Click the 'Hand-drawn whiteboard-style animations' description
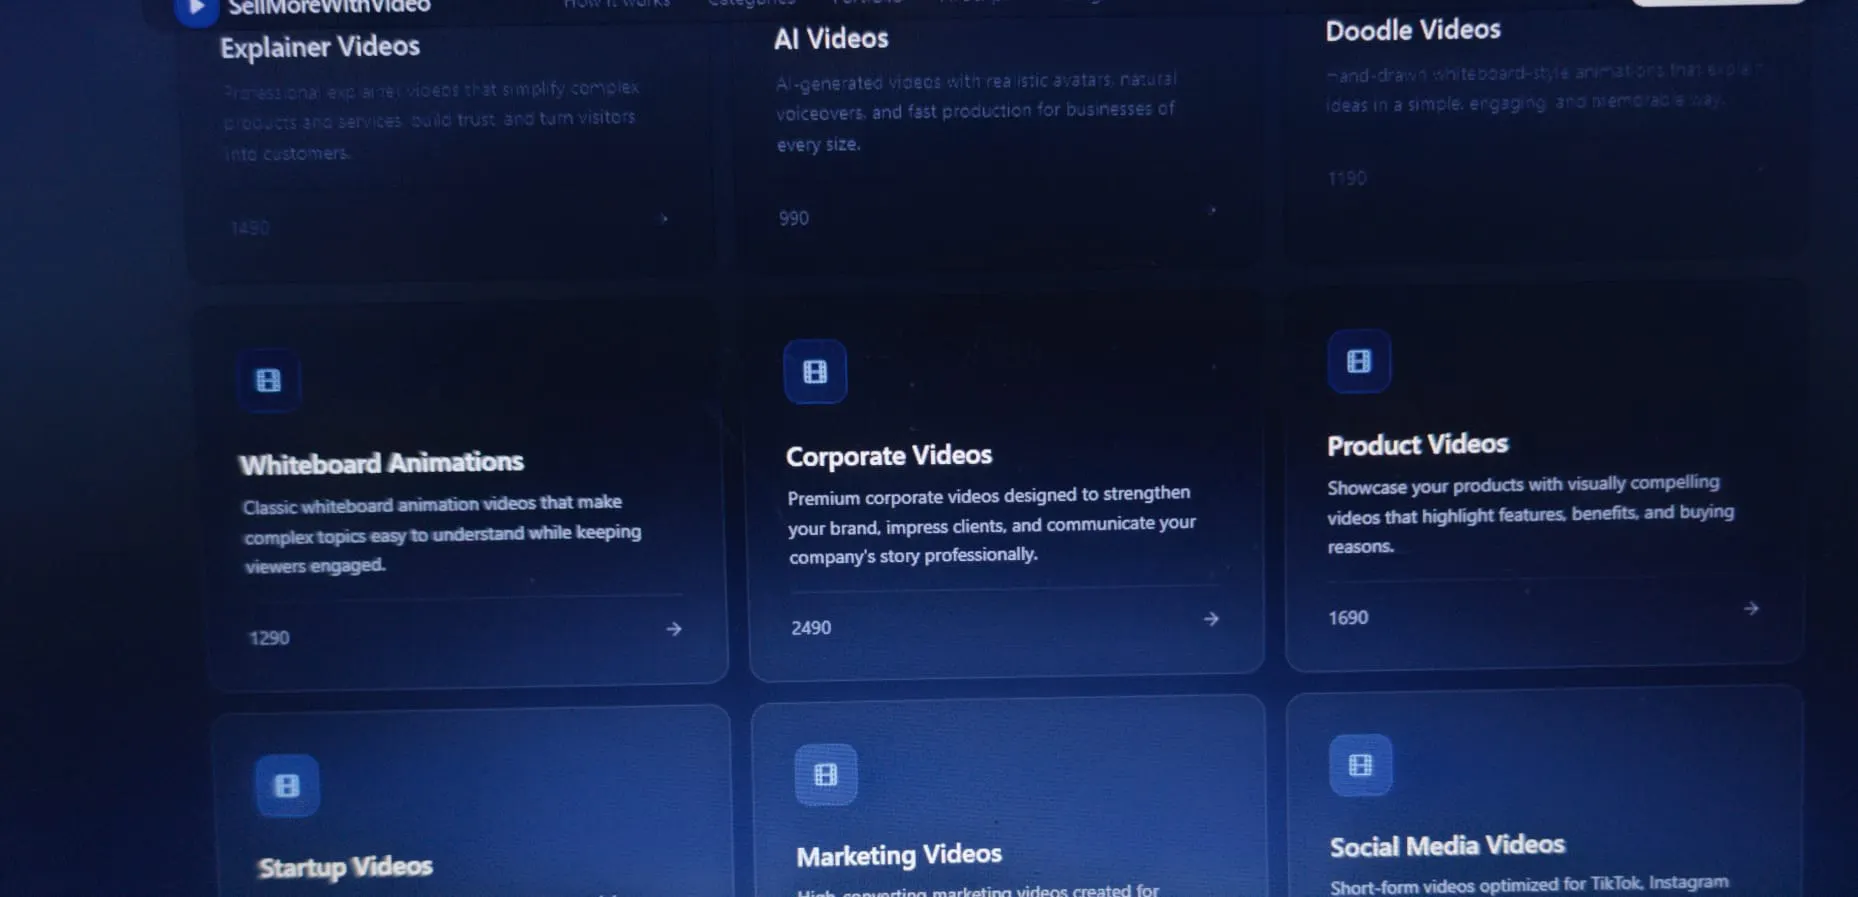 pos(1545,87)
